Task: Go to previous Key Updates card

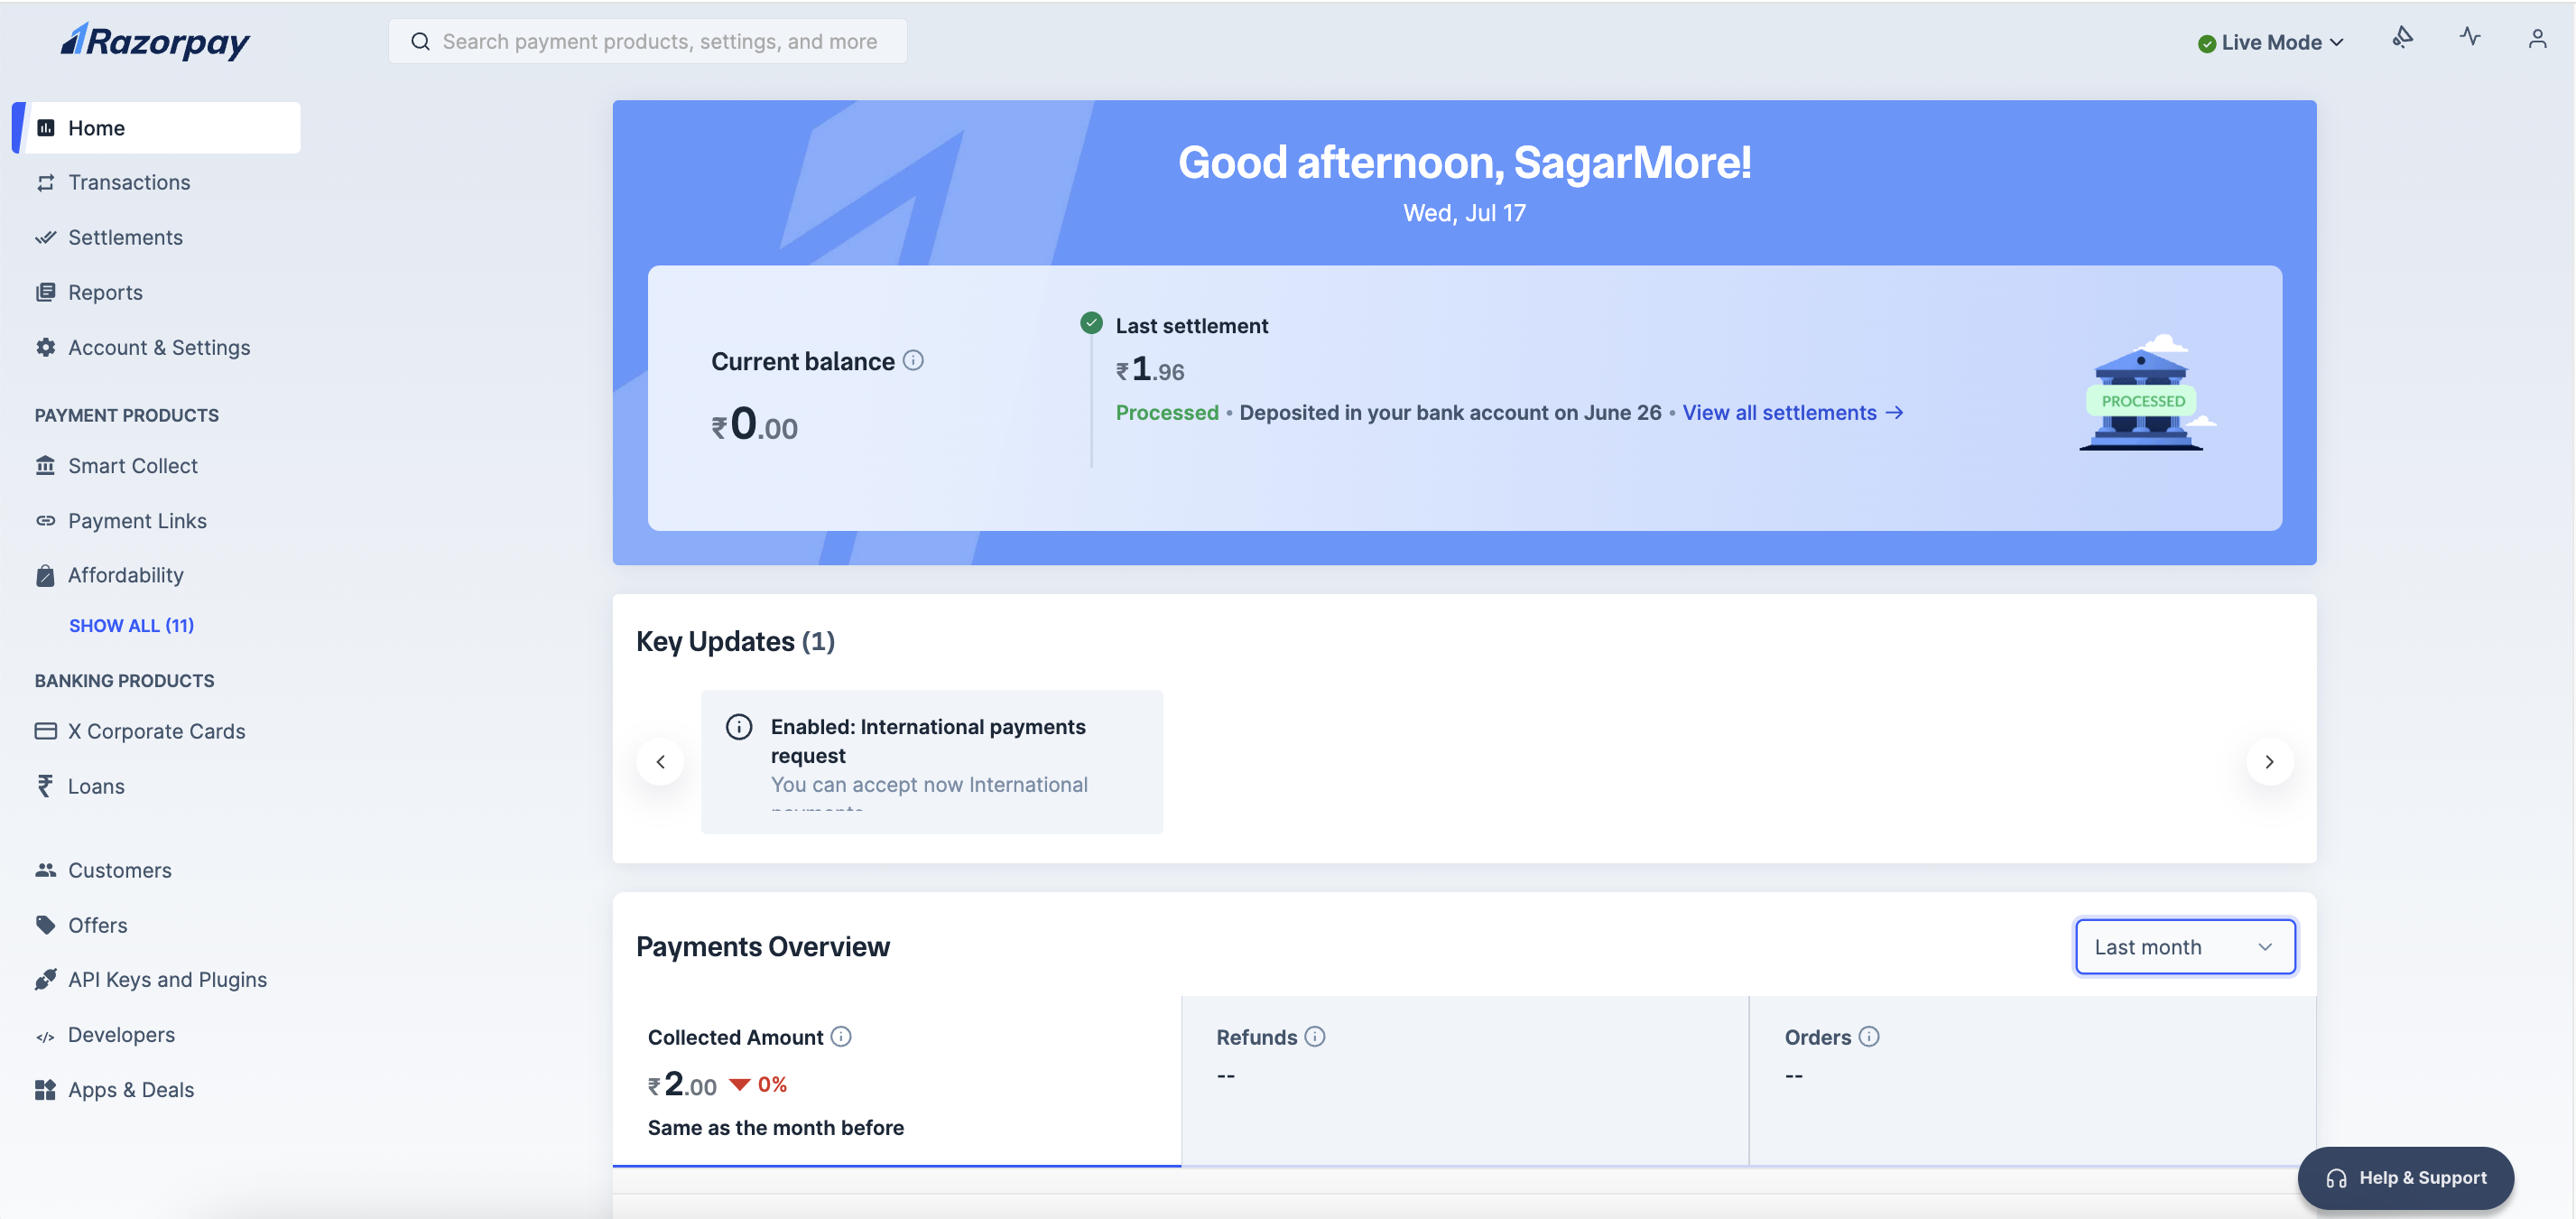Action: click(660, 762)
